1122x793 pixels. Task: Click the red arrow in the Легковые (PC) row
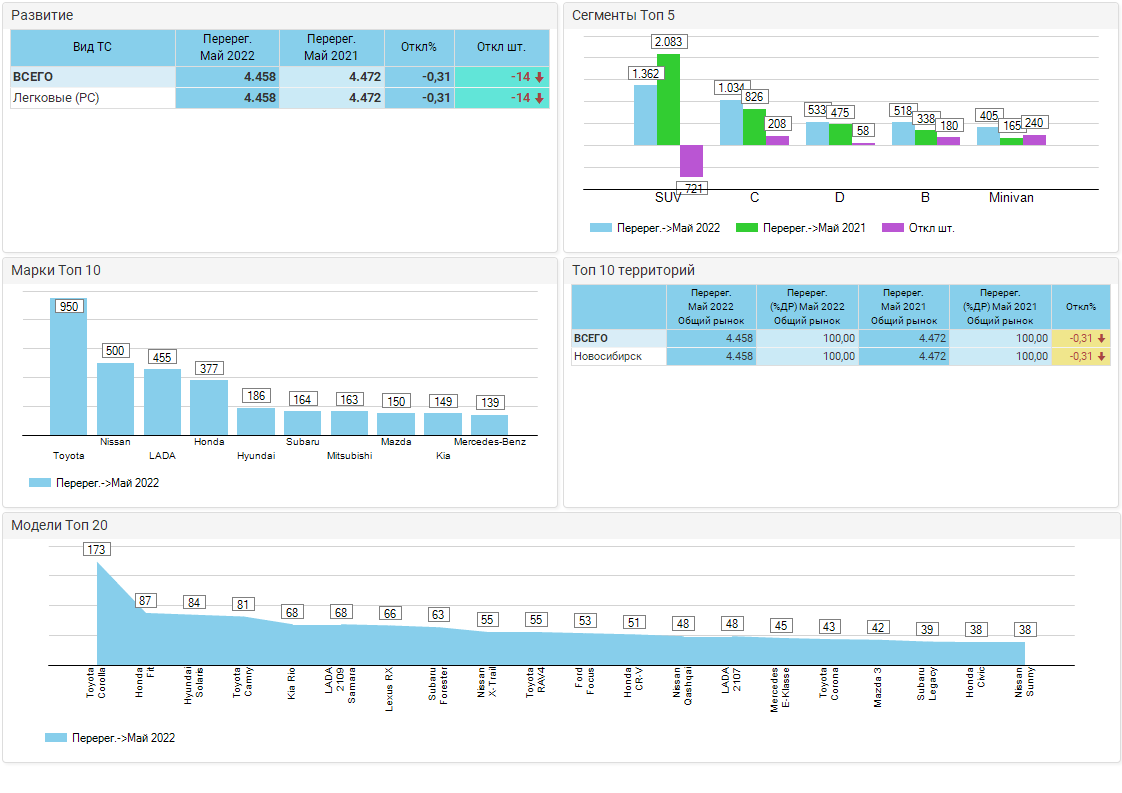[539, 98]
